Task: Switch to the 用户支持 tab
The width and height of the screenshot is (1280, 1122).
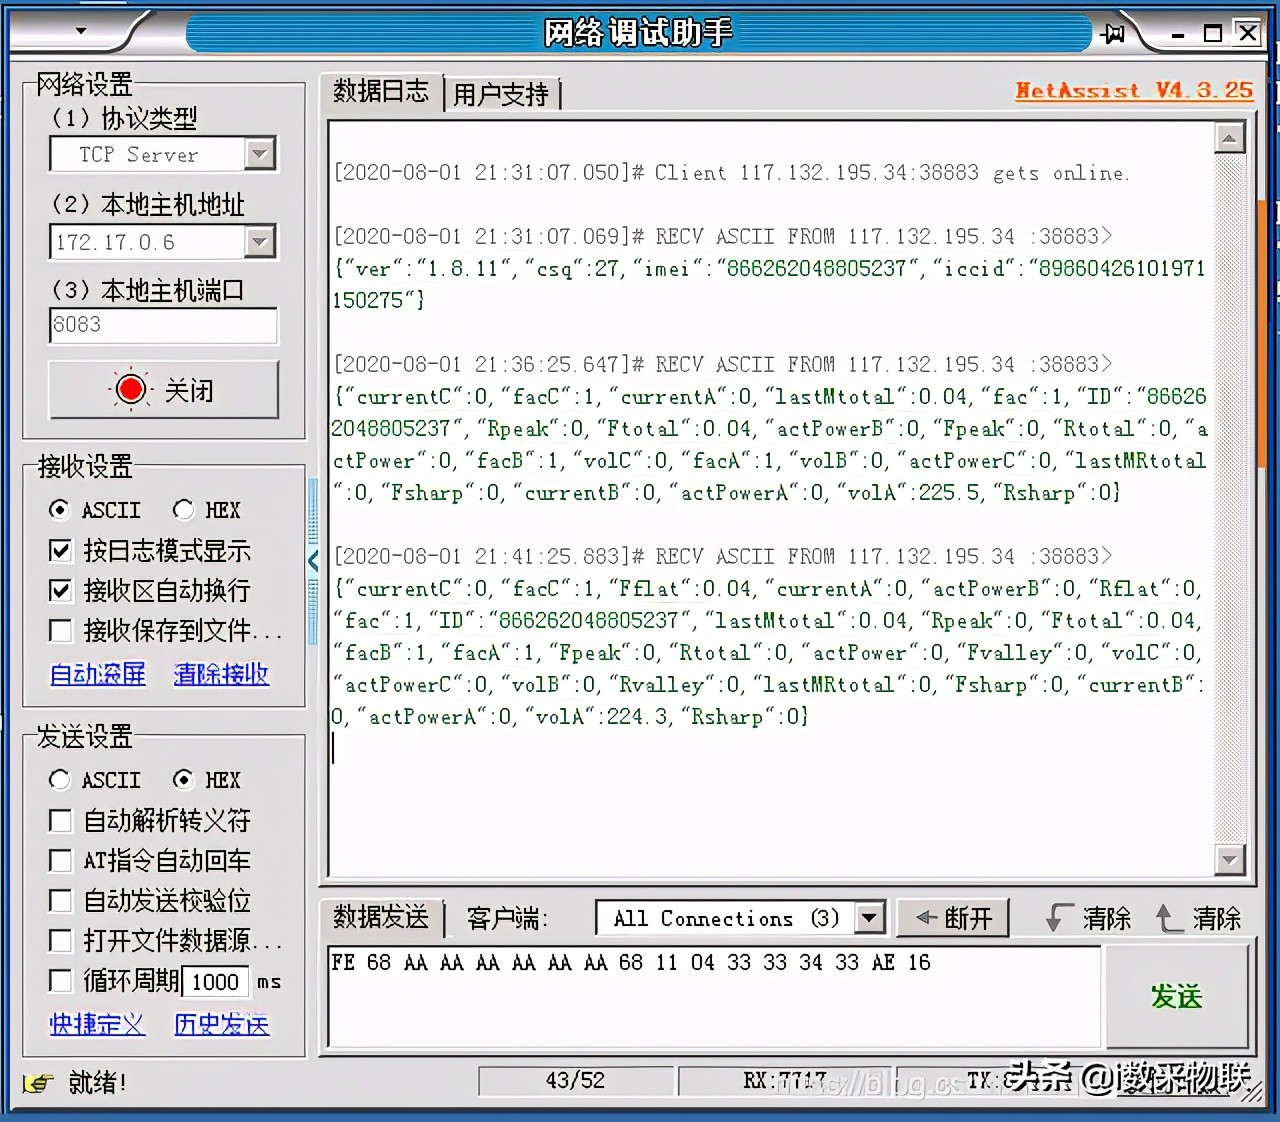Action: click(x=501, y=95)
